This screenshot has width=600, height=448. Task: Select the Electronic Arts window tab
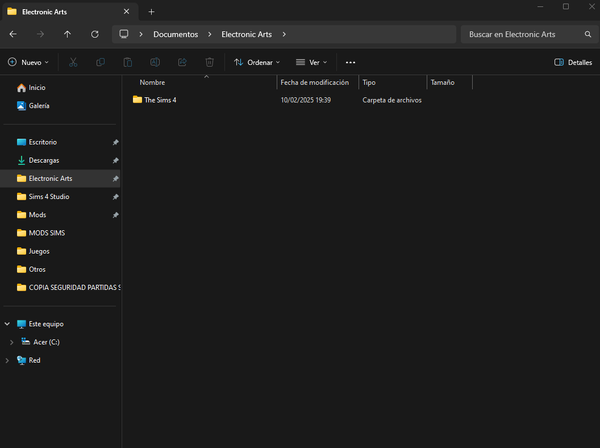point(69,12)
